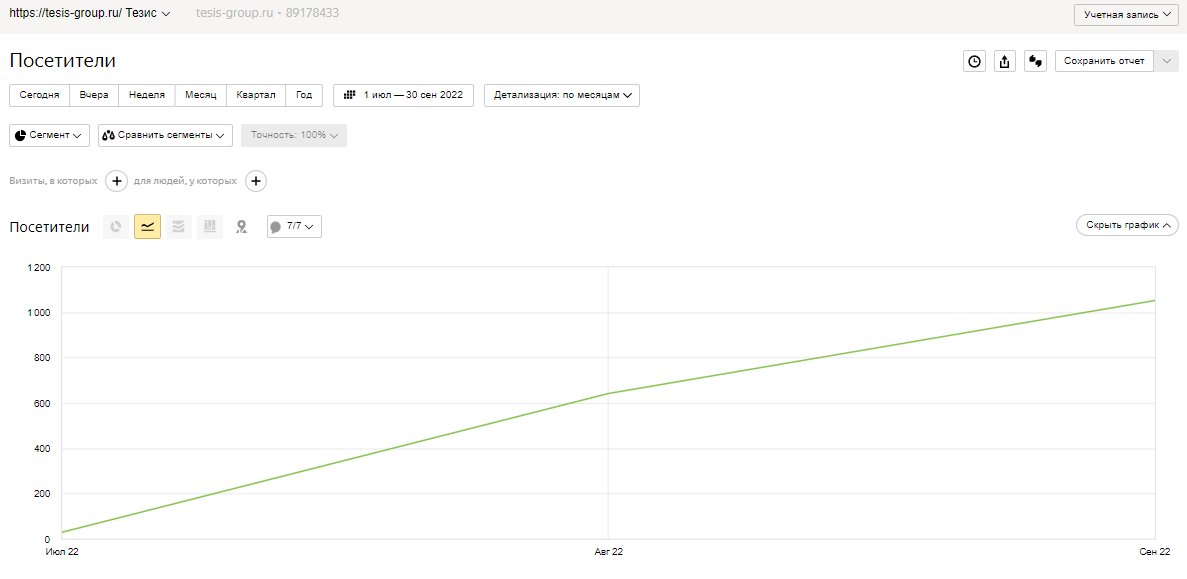Select the line chart type icon
Image resolution: width=1187 pixels, height=579 pixels.
pos(147,227)
